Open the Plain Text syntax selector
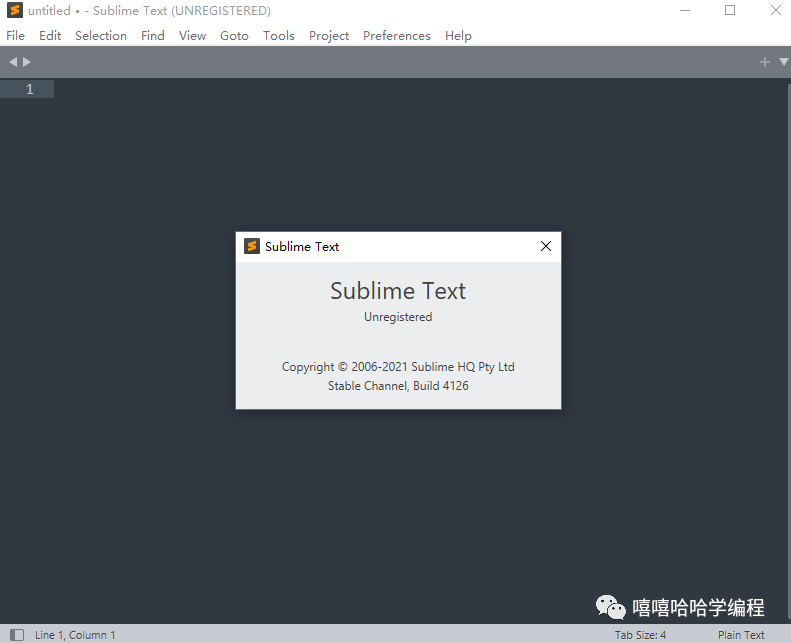The height and width of the screenshot is (643, 791). pos(741,635)
